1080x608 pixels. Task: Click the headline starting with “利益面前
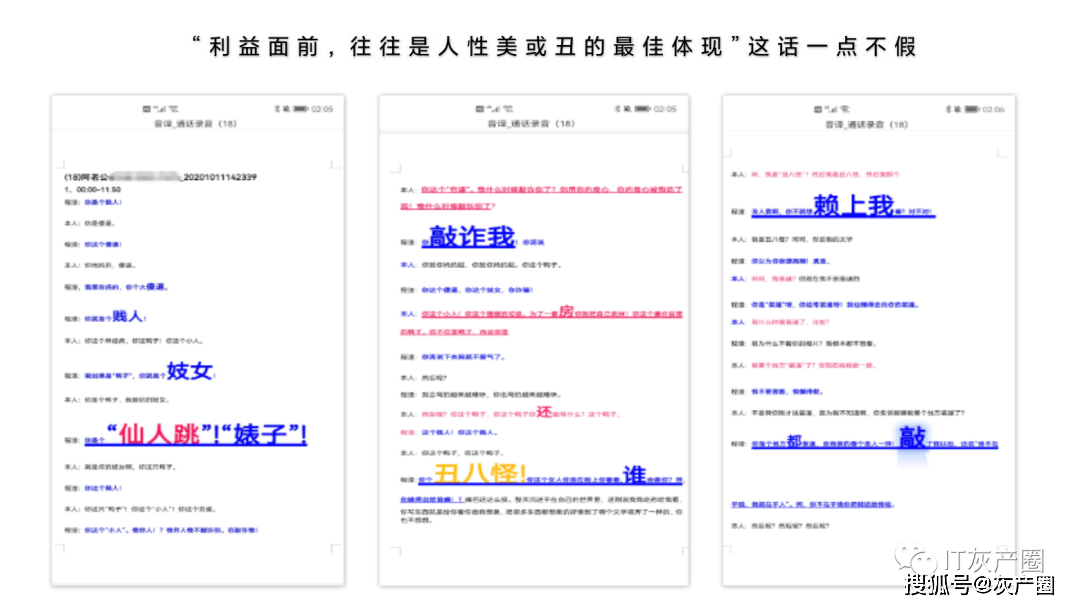point(554,47)
